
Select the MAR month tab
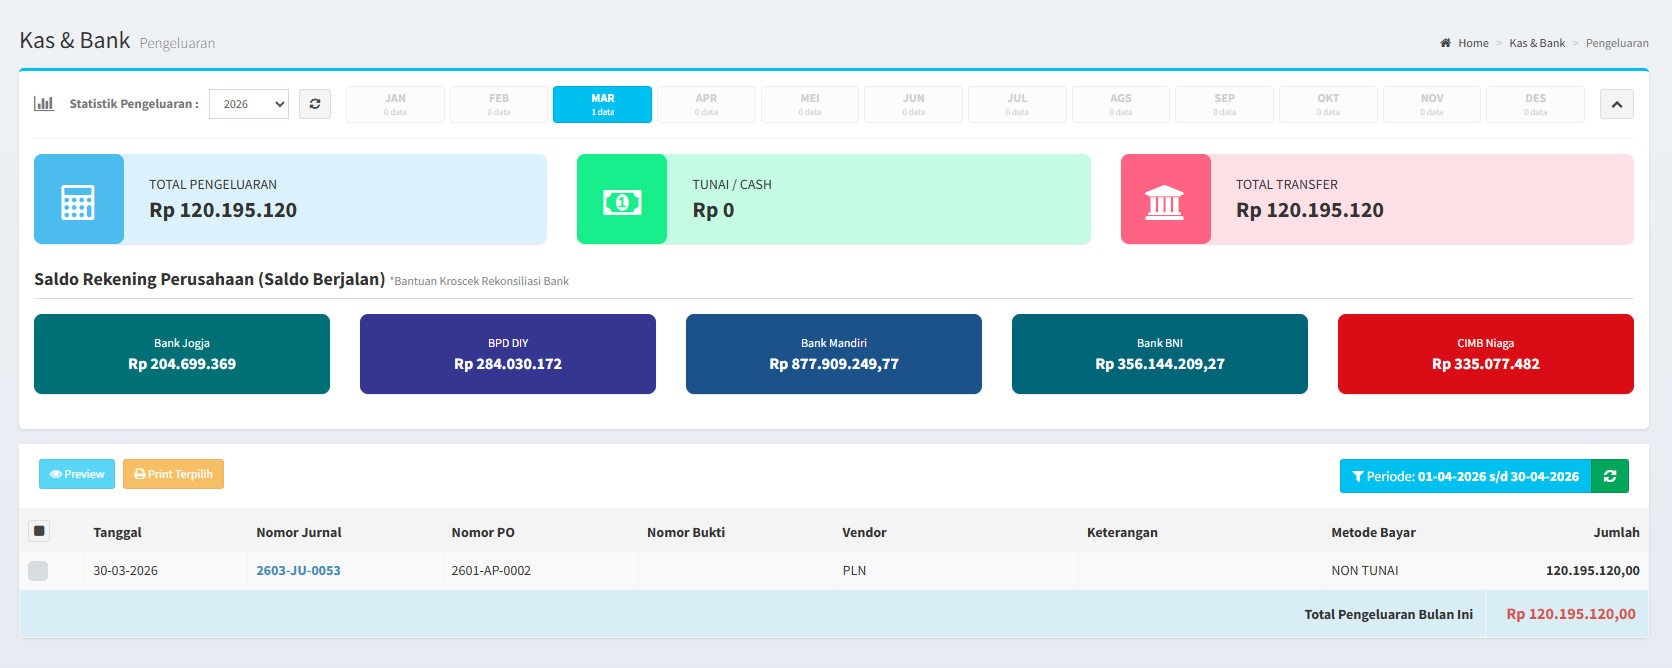602,104
